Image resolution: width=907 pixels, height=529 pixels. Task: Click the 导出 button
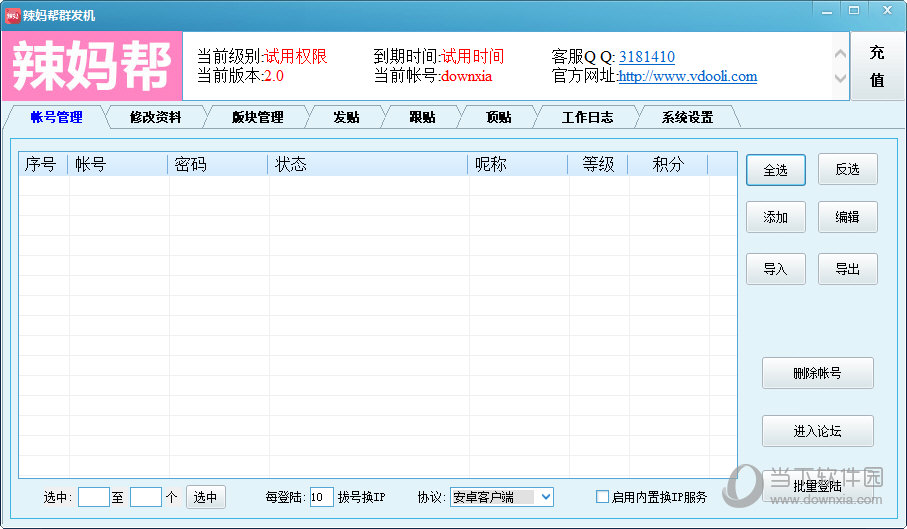point(847,269)
